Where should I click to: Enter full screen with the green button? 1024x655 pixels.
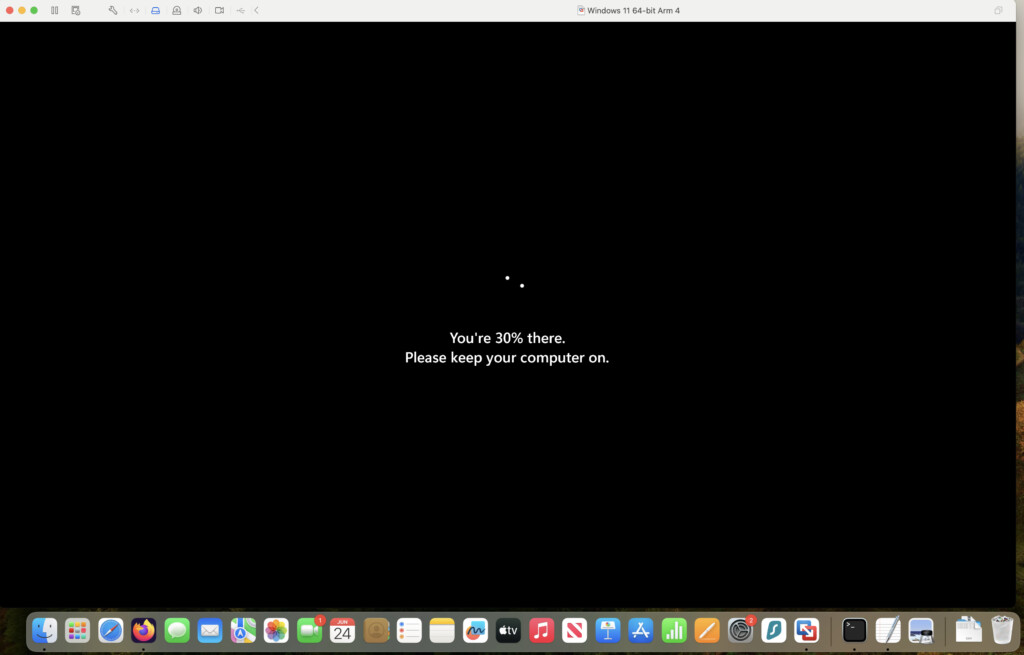pos(34,10)
